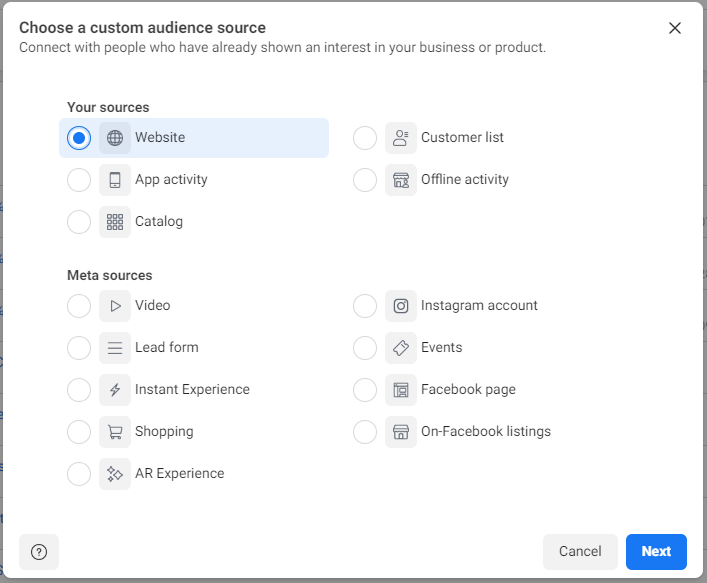
Task: Choose the Lead form radio button
Action: point(79,348)
